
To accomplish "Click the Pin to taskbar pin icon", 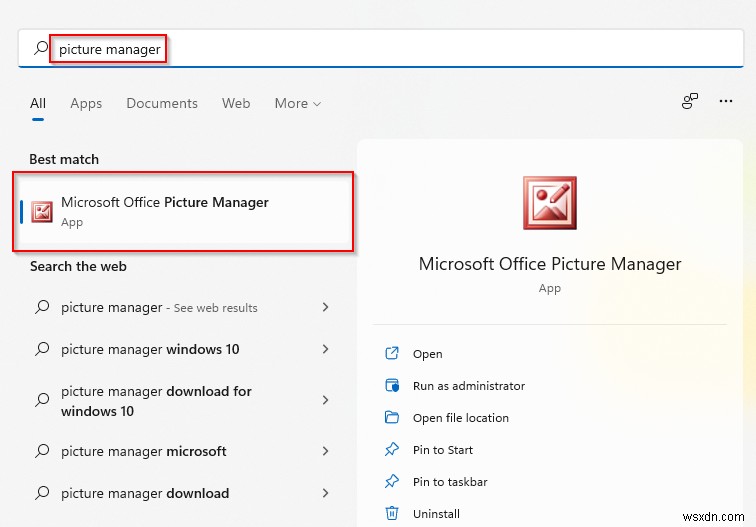I will (x=392, y=482).
